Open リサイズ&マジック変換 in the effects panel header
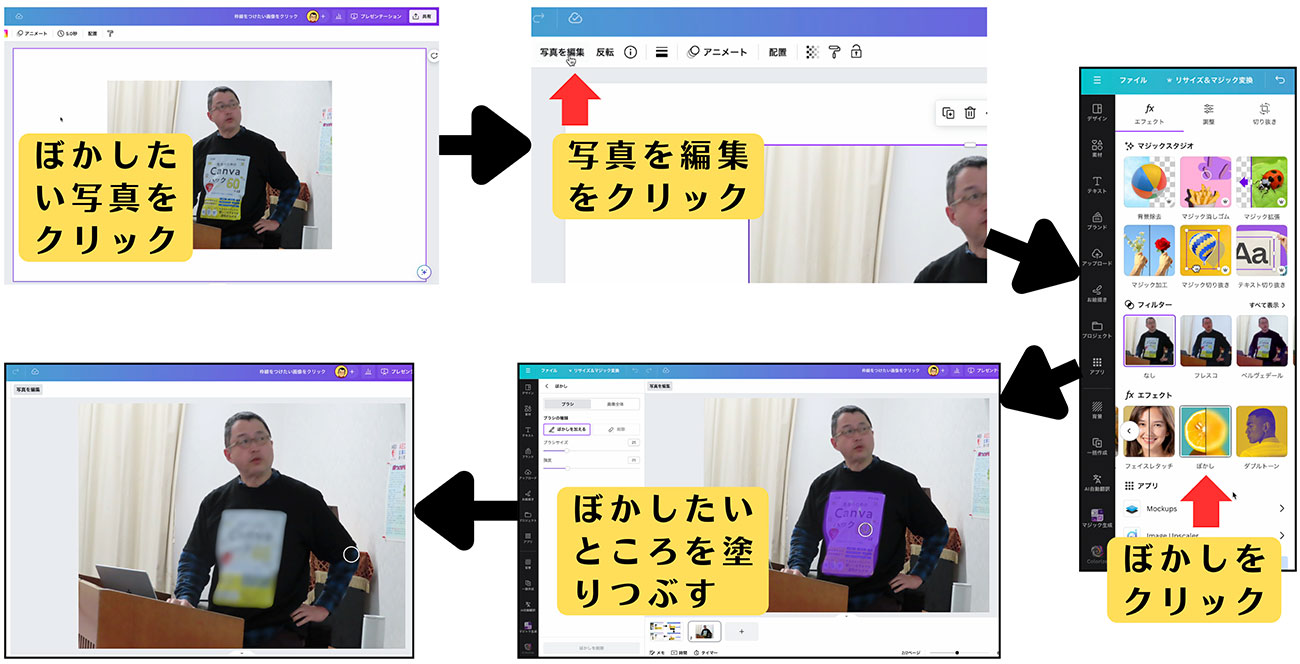1300x664 pixels. (x=1208, y=80)
